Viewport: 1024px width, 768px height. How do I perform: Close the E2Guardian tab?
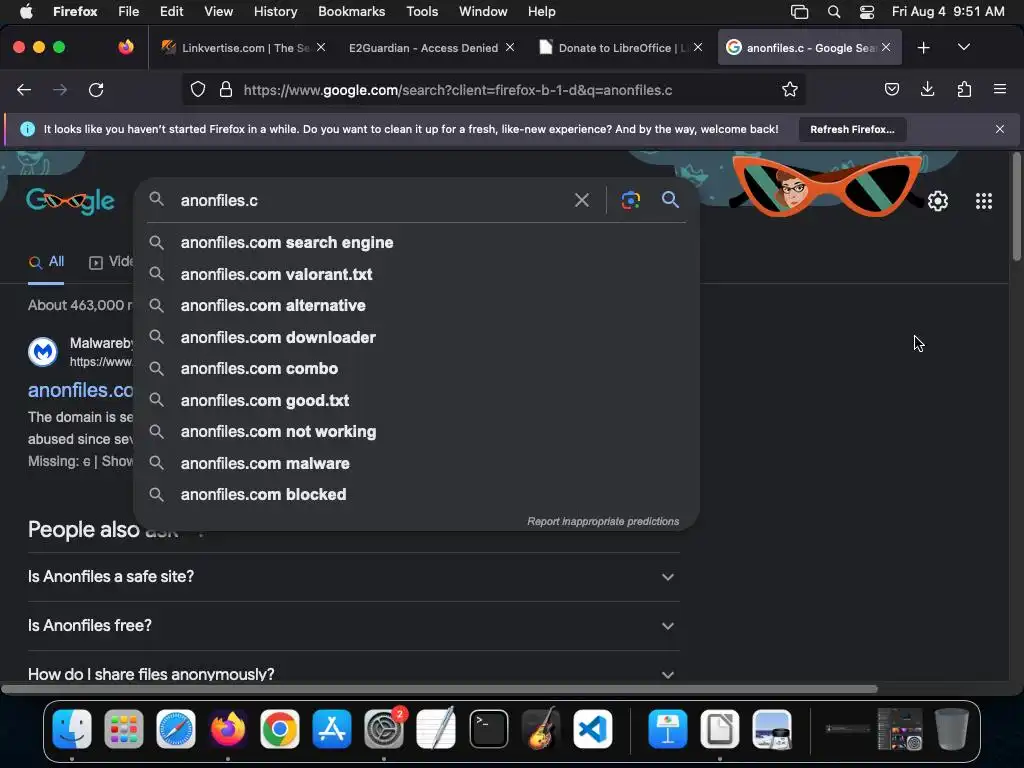tap(510, 47)
